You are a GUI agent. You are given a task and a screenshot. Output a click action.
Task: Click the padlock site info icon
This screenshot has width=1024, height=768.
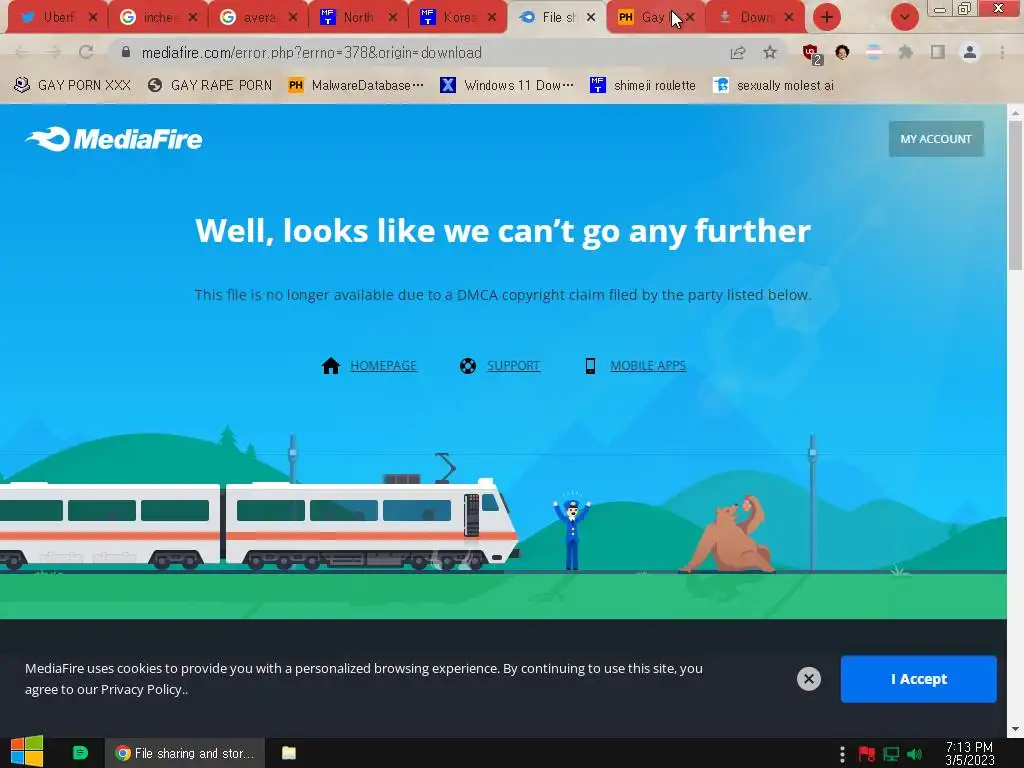click(x=125, y=52)
